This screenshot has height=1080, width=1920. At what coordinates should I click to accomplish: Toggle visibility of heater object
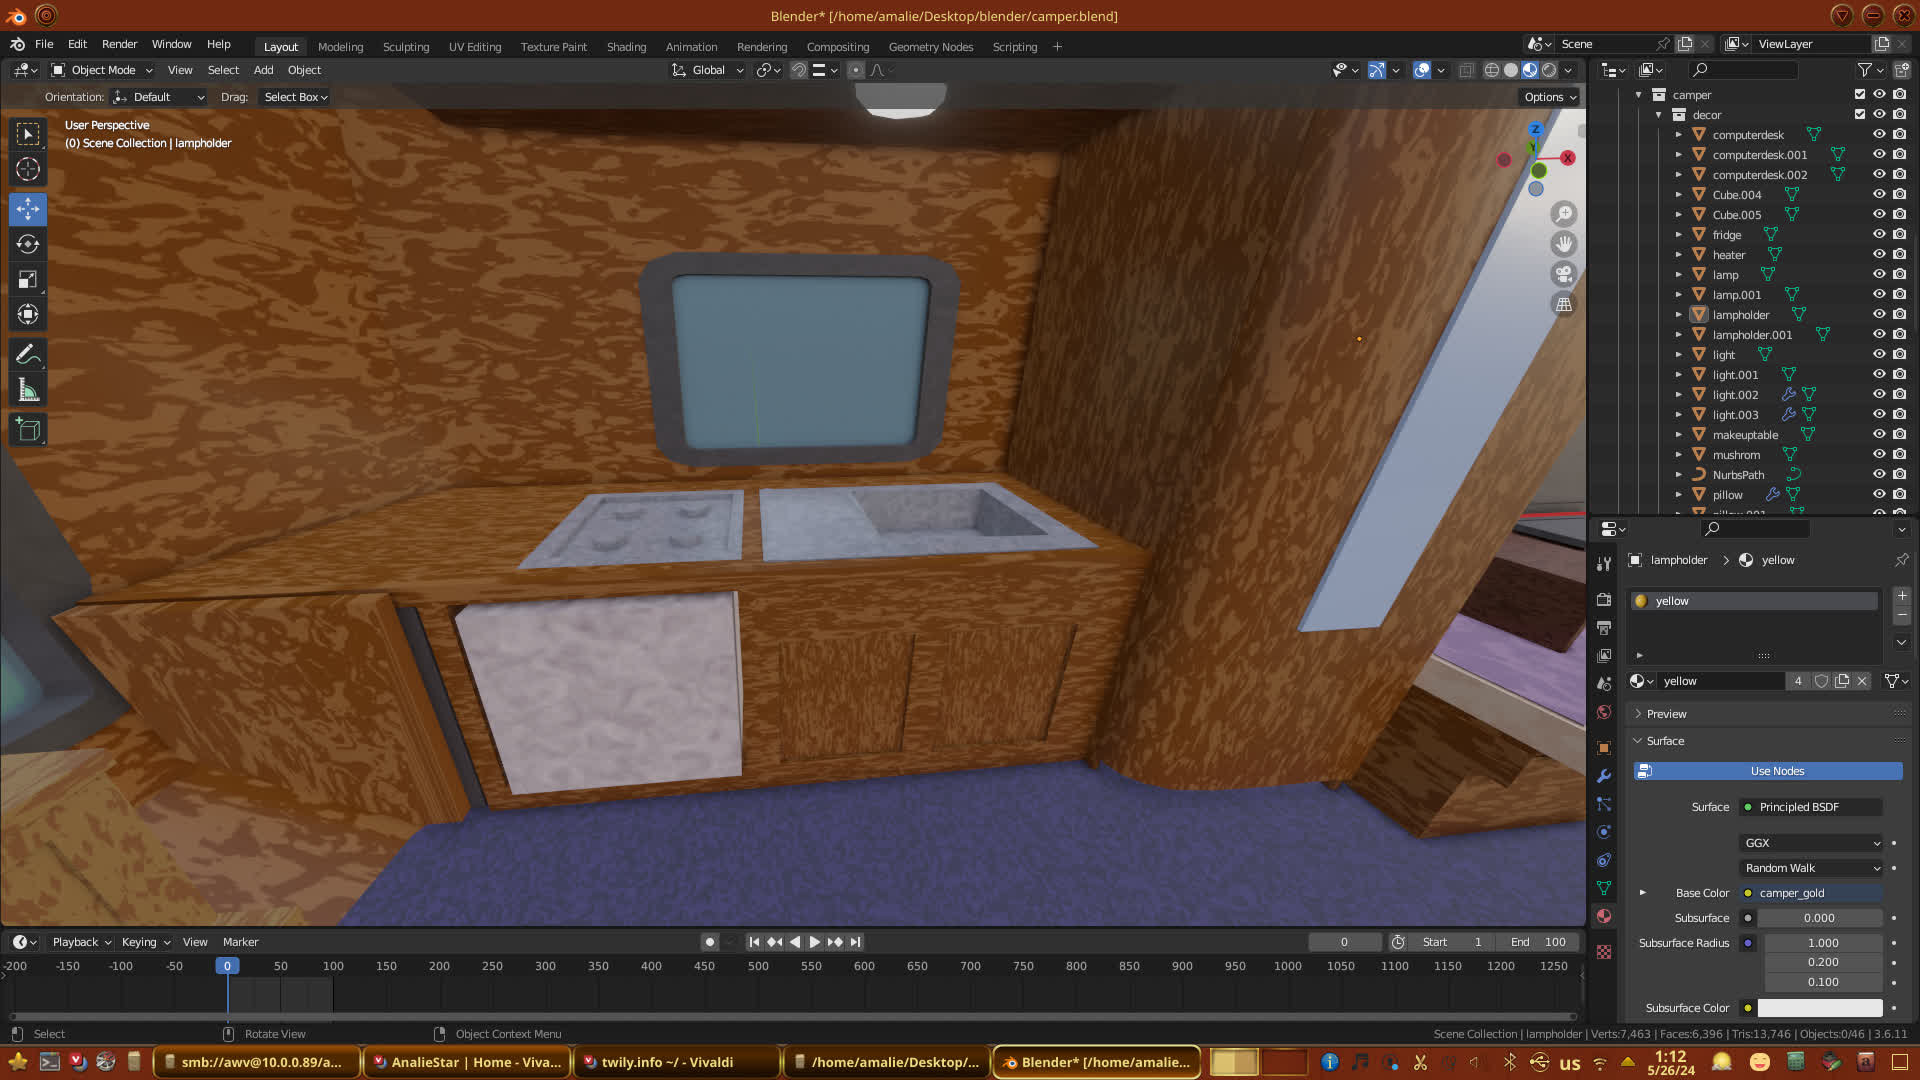tap(1879, 255)
